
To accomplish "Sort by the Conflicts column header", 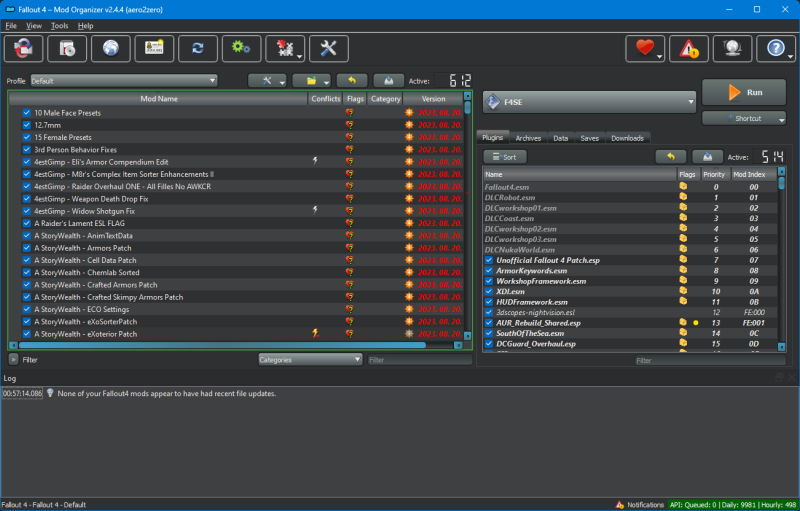I will coord(326,99).
